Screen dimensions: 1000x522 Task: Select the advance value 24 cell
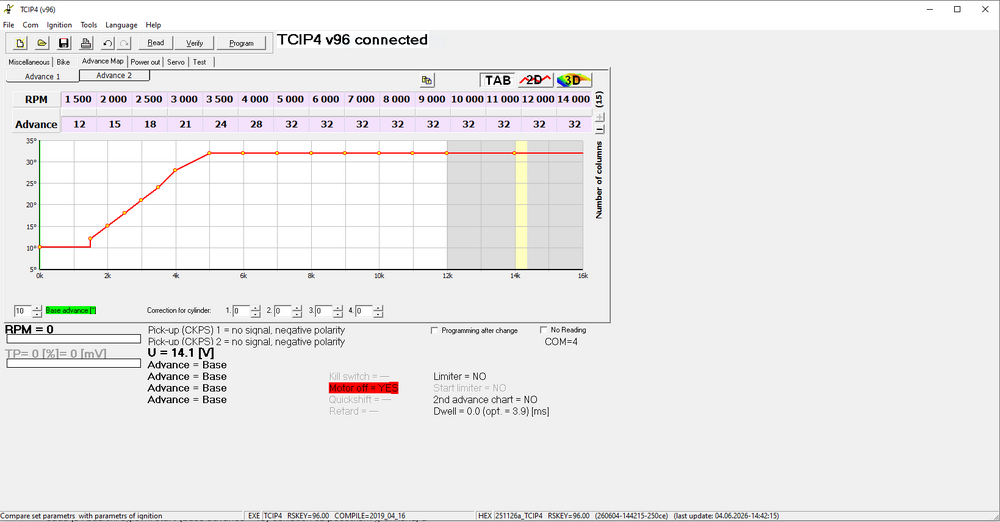(221, 124)
